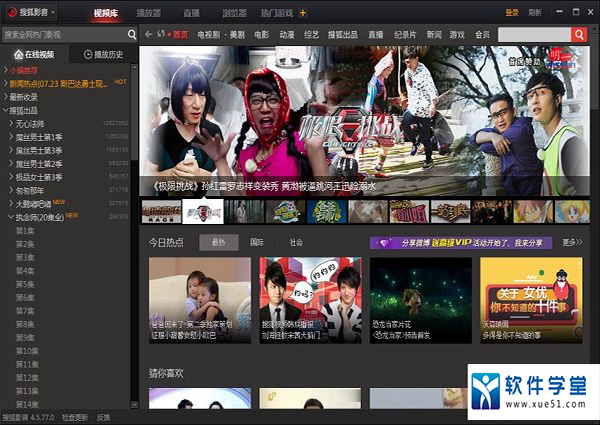Expand the 小编推荐 tree node
Screen dimensions: 600x425
point(5,70)
